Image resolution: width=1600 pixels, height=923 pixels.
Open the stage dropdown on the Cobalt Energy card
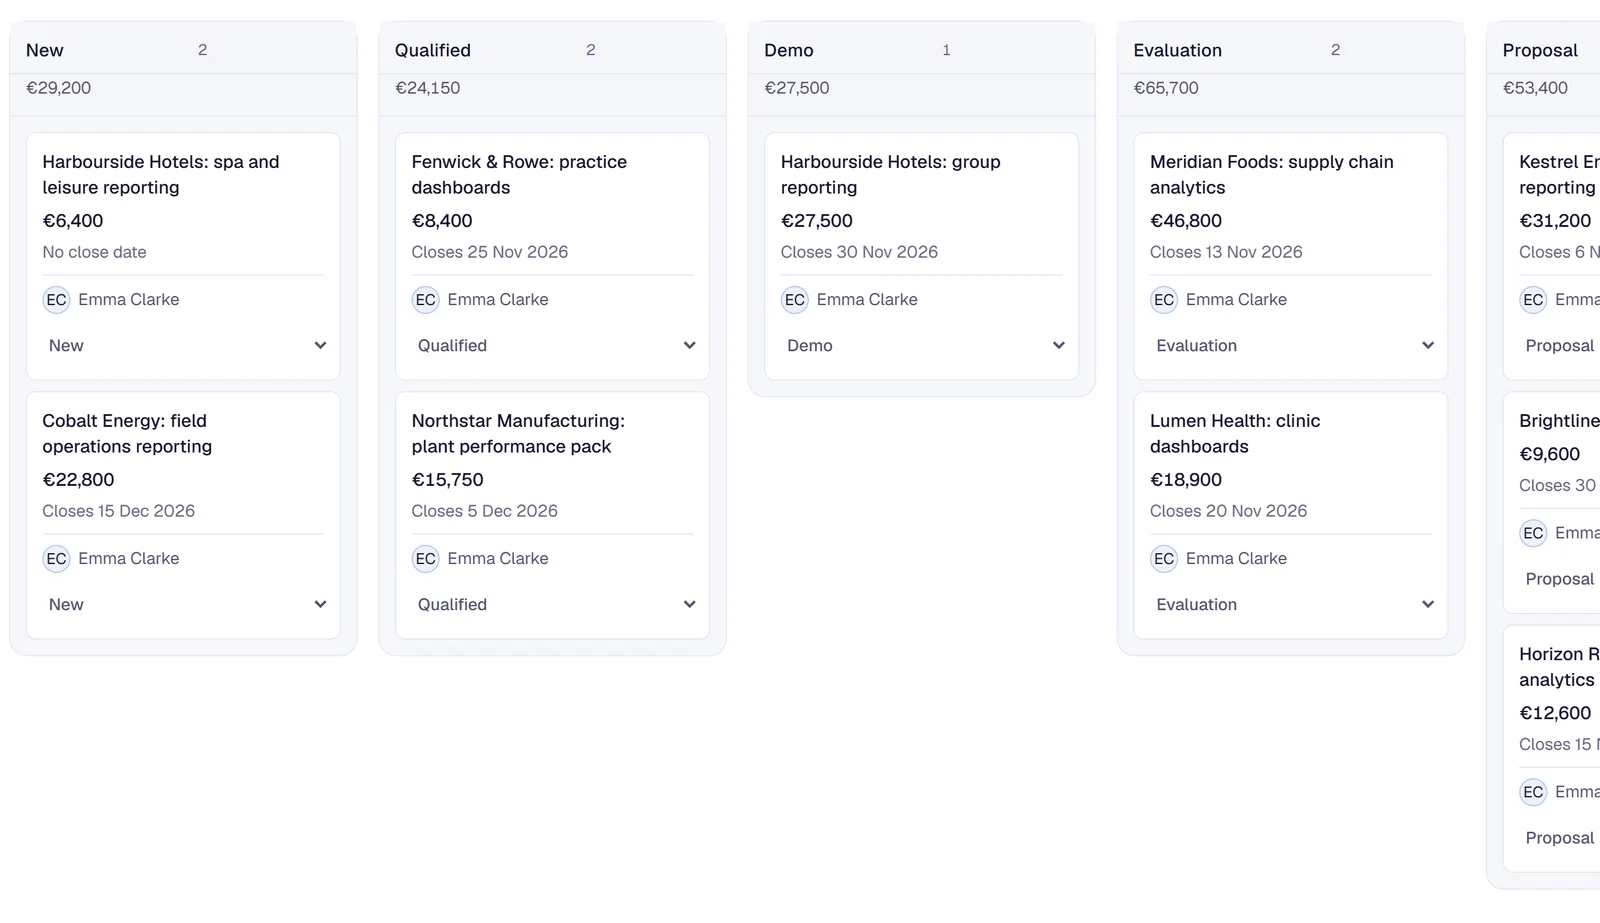184,605
